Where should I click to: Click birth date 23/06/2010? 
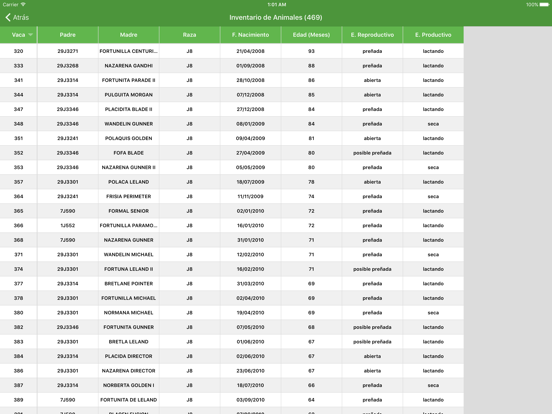(x=250, y=371)
